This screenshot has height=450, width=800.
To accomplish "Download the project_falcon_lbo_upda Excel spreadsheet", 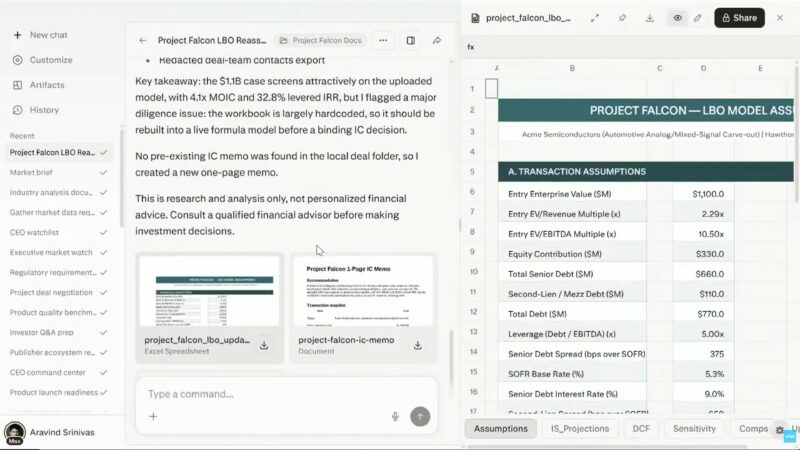I will [264, 345].
